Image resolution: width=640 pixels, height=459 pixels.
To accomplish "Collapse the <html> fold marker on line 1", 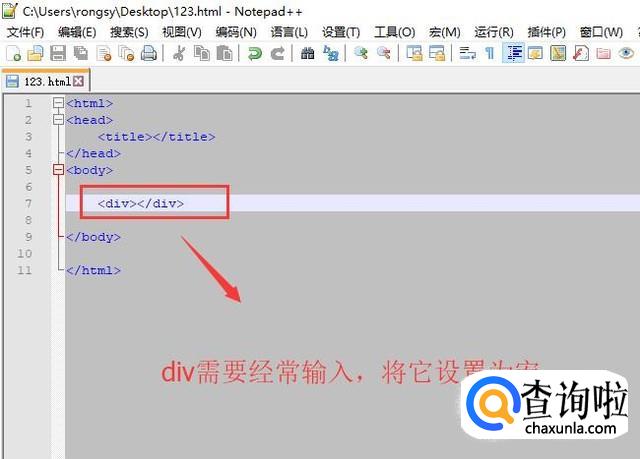I will point(58,103).
